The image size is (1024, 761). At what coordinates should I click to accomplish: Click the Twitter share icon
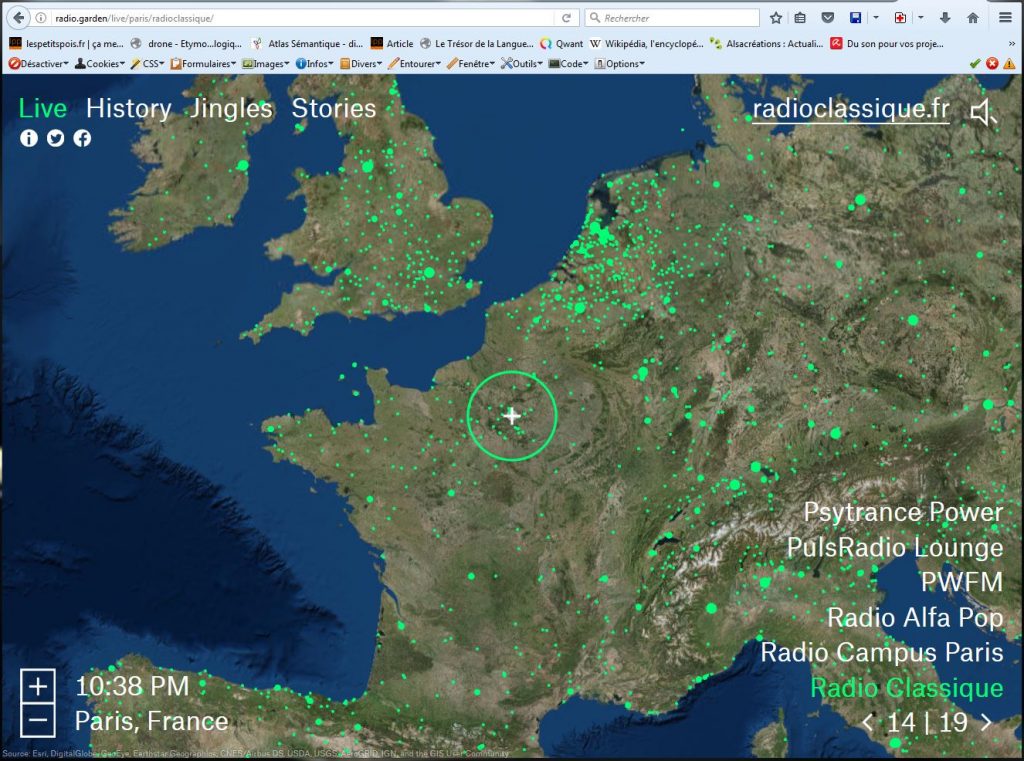(x=56, y=138)
